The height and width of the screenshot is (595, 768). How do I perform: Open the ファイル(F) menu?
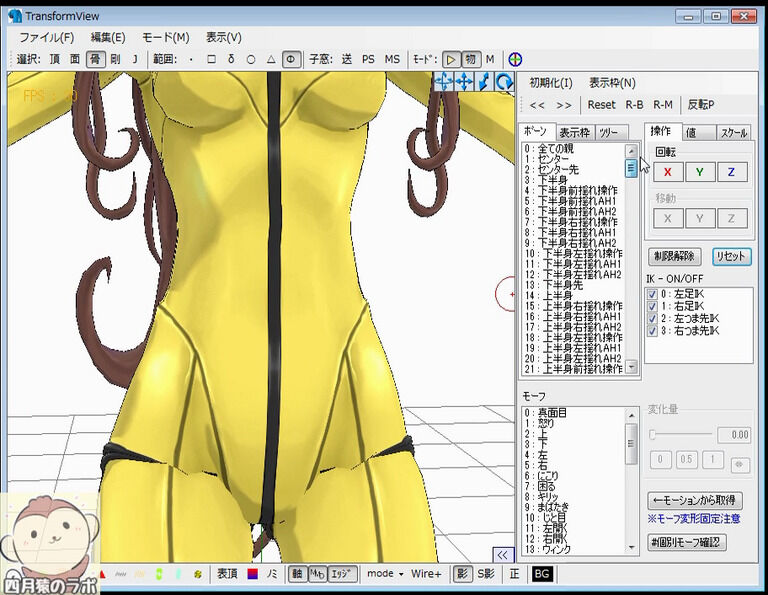coord(47,38)
